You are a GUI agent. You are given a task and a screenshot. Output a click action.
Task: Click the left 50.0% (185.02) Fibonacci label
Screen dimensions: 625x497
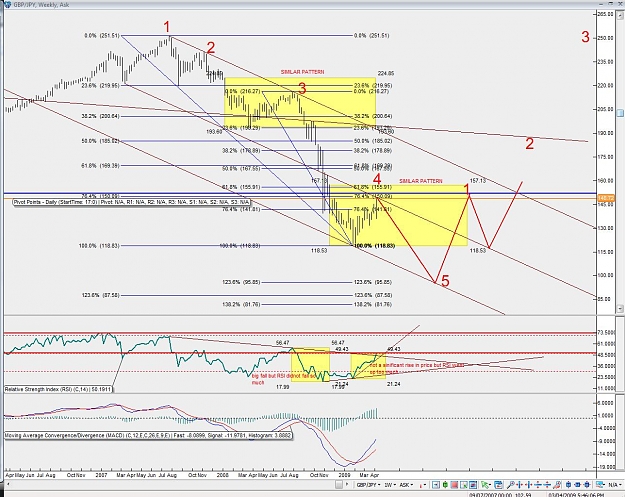point(100,141)
